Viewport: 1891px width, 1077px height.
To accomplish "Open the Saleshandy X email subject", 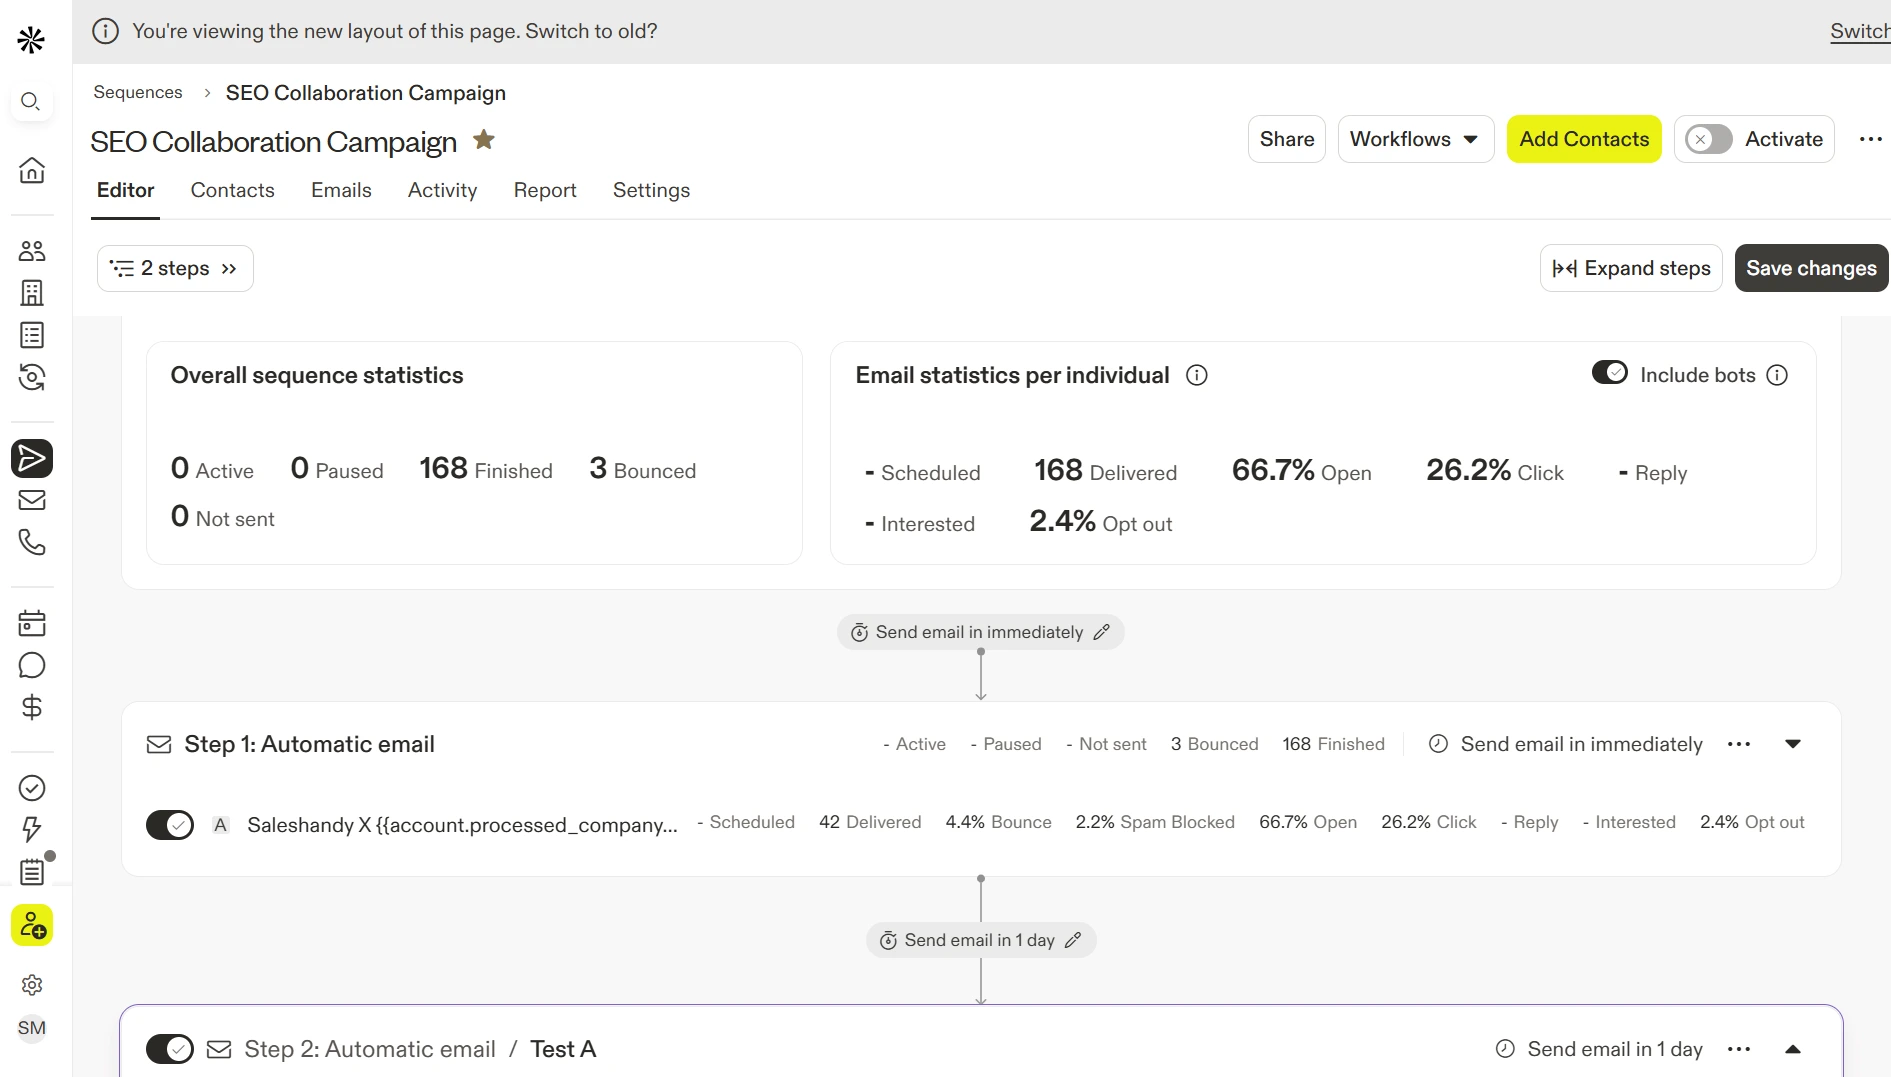I will [462, 825].
